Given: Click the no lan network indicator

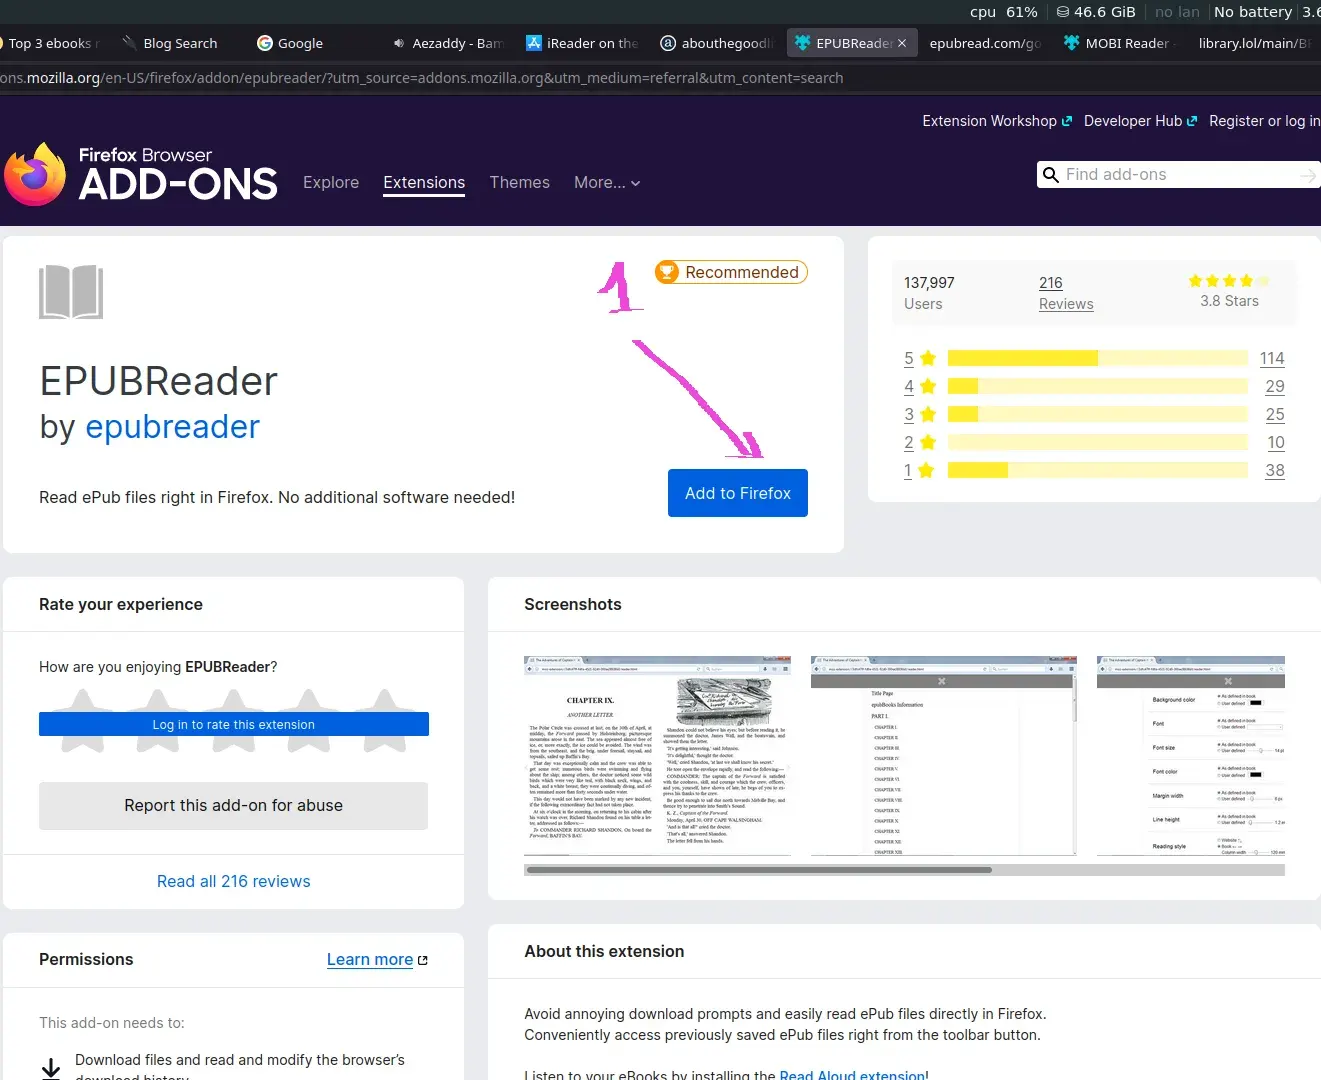Looking at the screenshot, I should point(1177,12).
